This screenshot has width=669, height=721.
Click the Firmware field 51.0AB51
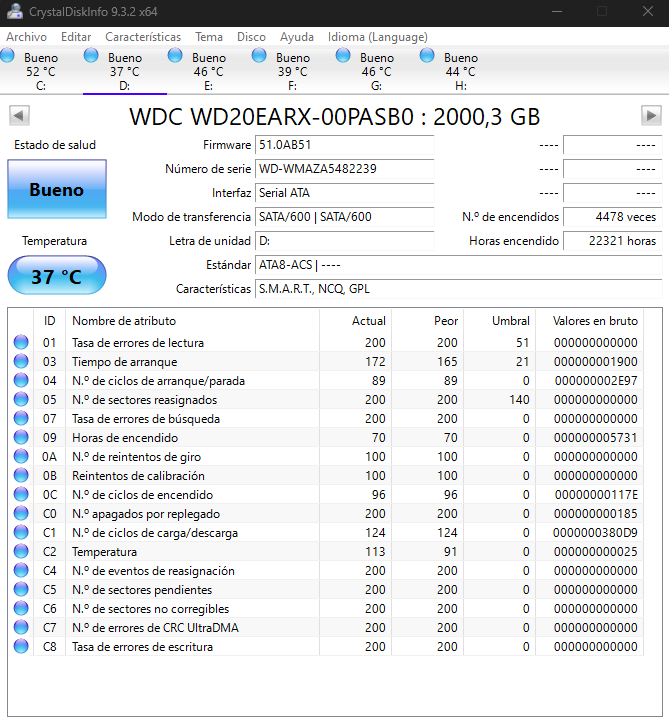(344, 145)
